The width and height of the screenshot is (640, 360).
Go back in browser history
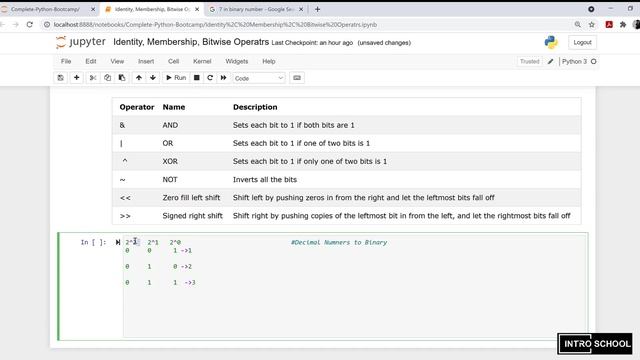tap(2, 24)
